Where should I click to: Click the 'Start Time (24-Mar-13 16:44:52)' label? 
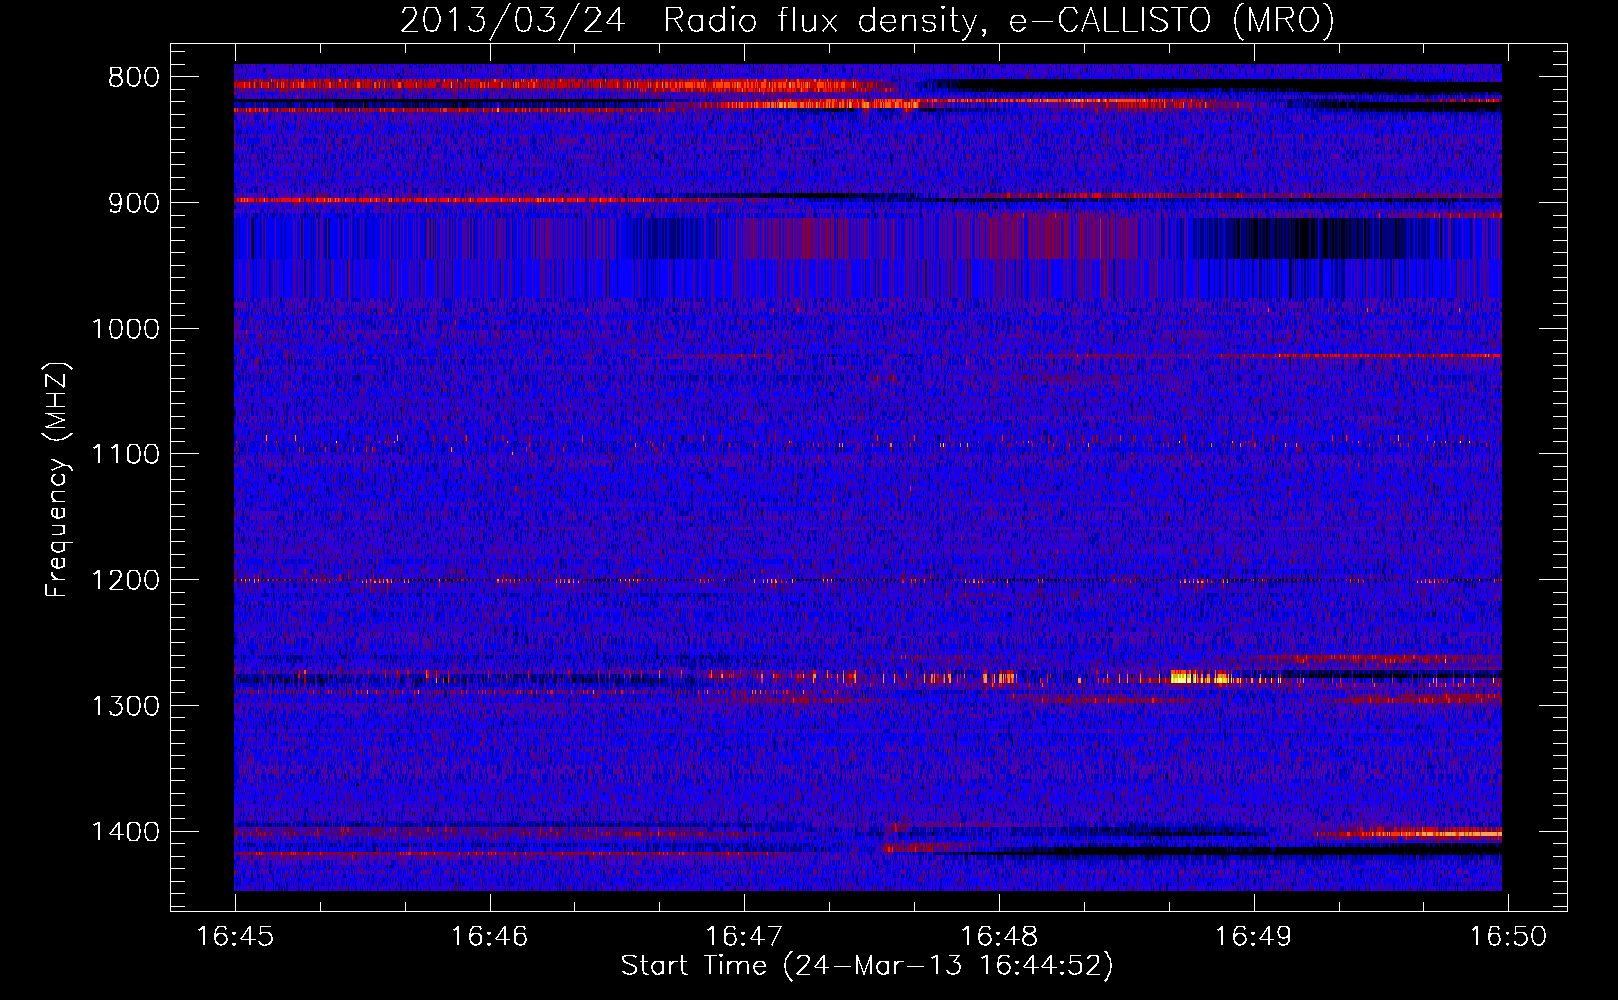pyautogui.click(x=867, y=966)
